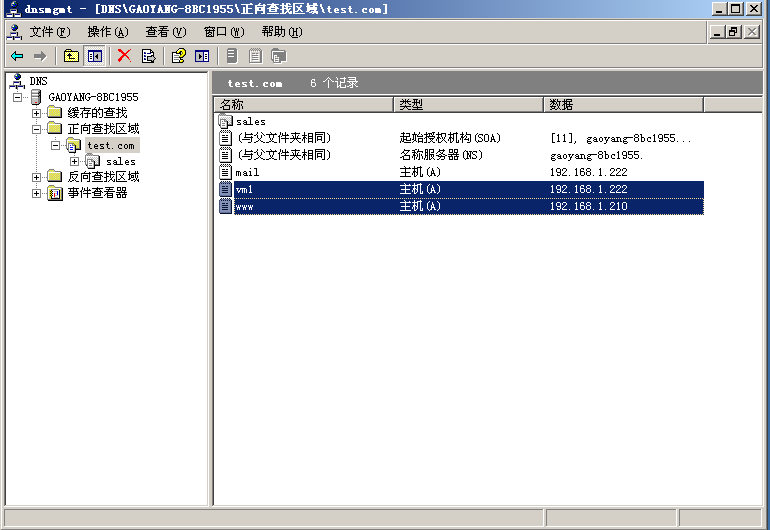Select the 反向查找区域 tree label

coord(103,177)
